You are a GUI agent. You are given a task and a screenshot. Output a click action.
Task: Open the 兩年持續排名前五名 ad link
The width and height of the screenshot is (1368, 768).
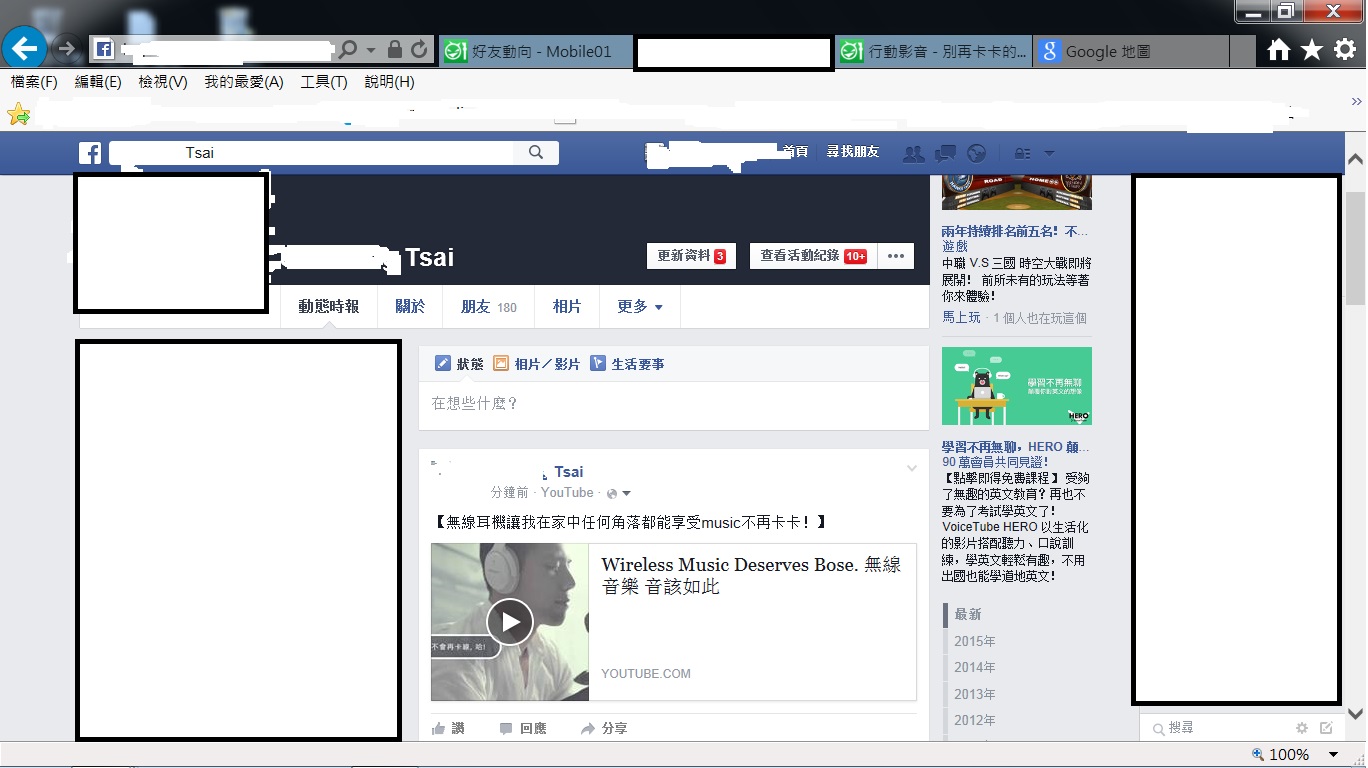[x=1015, y=231]
